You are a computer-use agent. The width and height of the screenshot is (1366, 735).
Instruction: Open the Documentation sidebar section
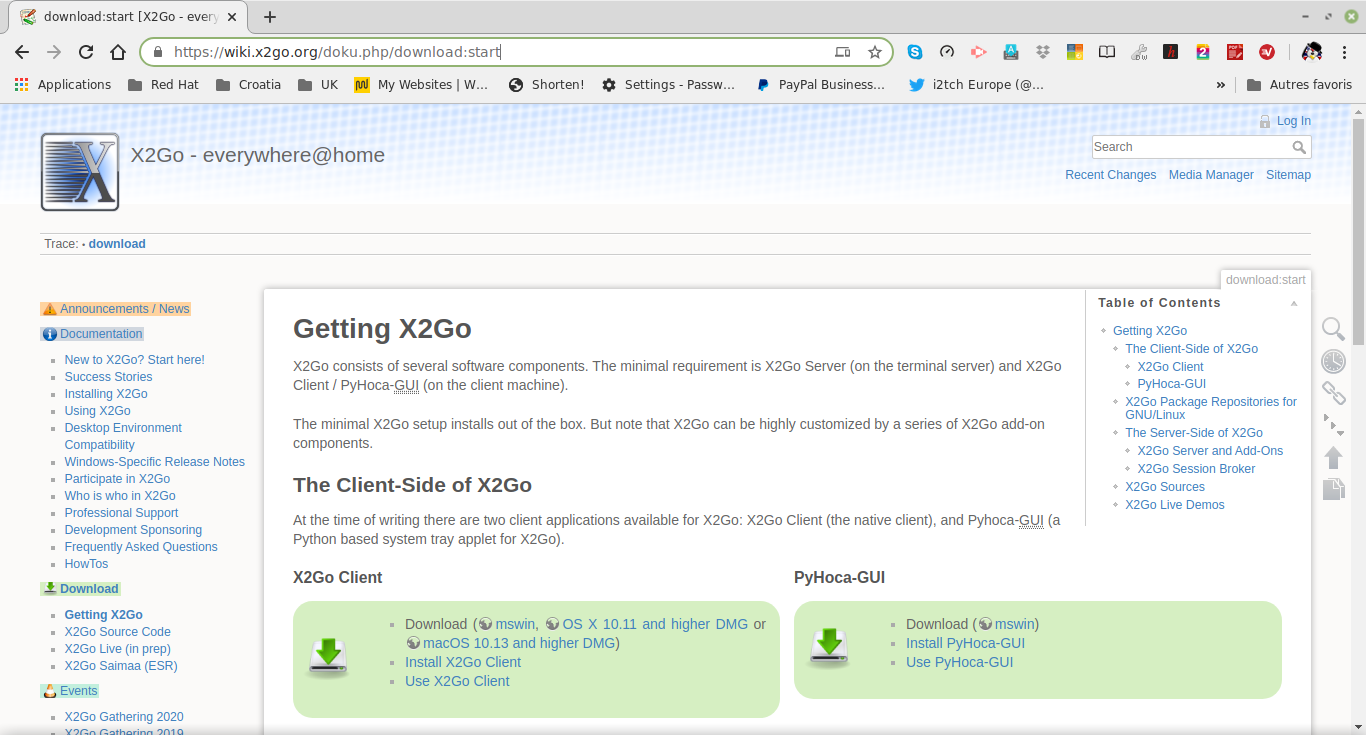(93, 334)
